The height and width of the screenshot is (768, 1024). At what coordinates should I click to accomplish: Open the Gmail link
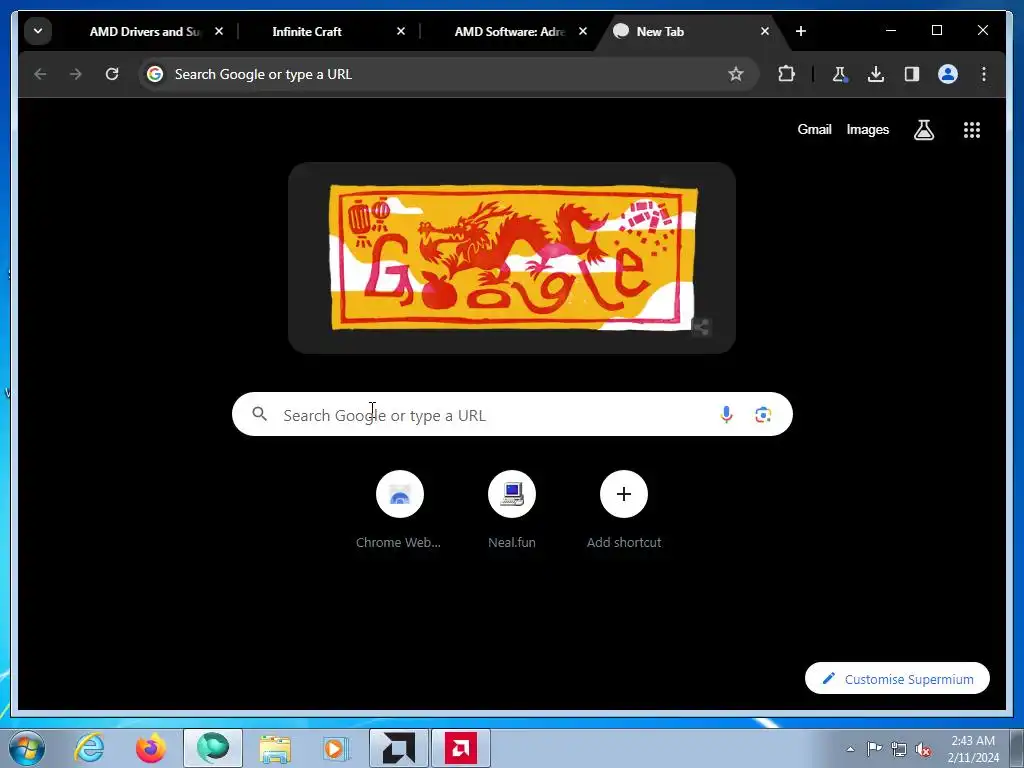pyautogui.click(x=814, y=129)
